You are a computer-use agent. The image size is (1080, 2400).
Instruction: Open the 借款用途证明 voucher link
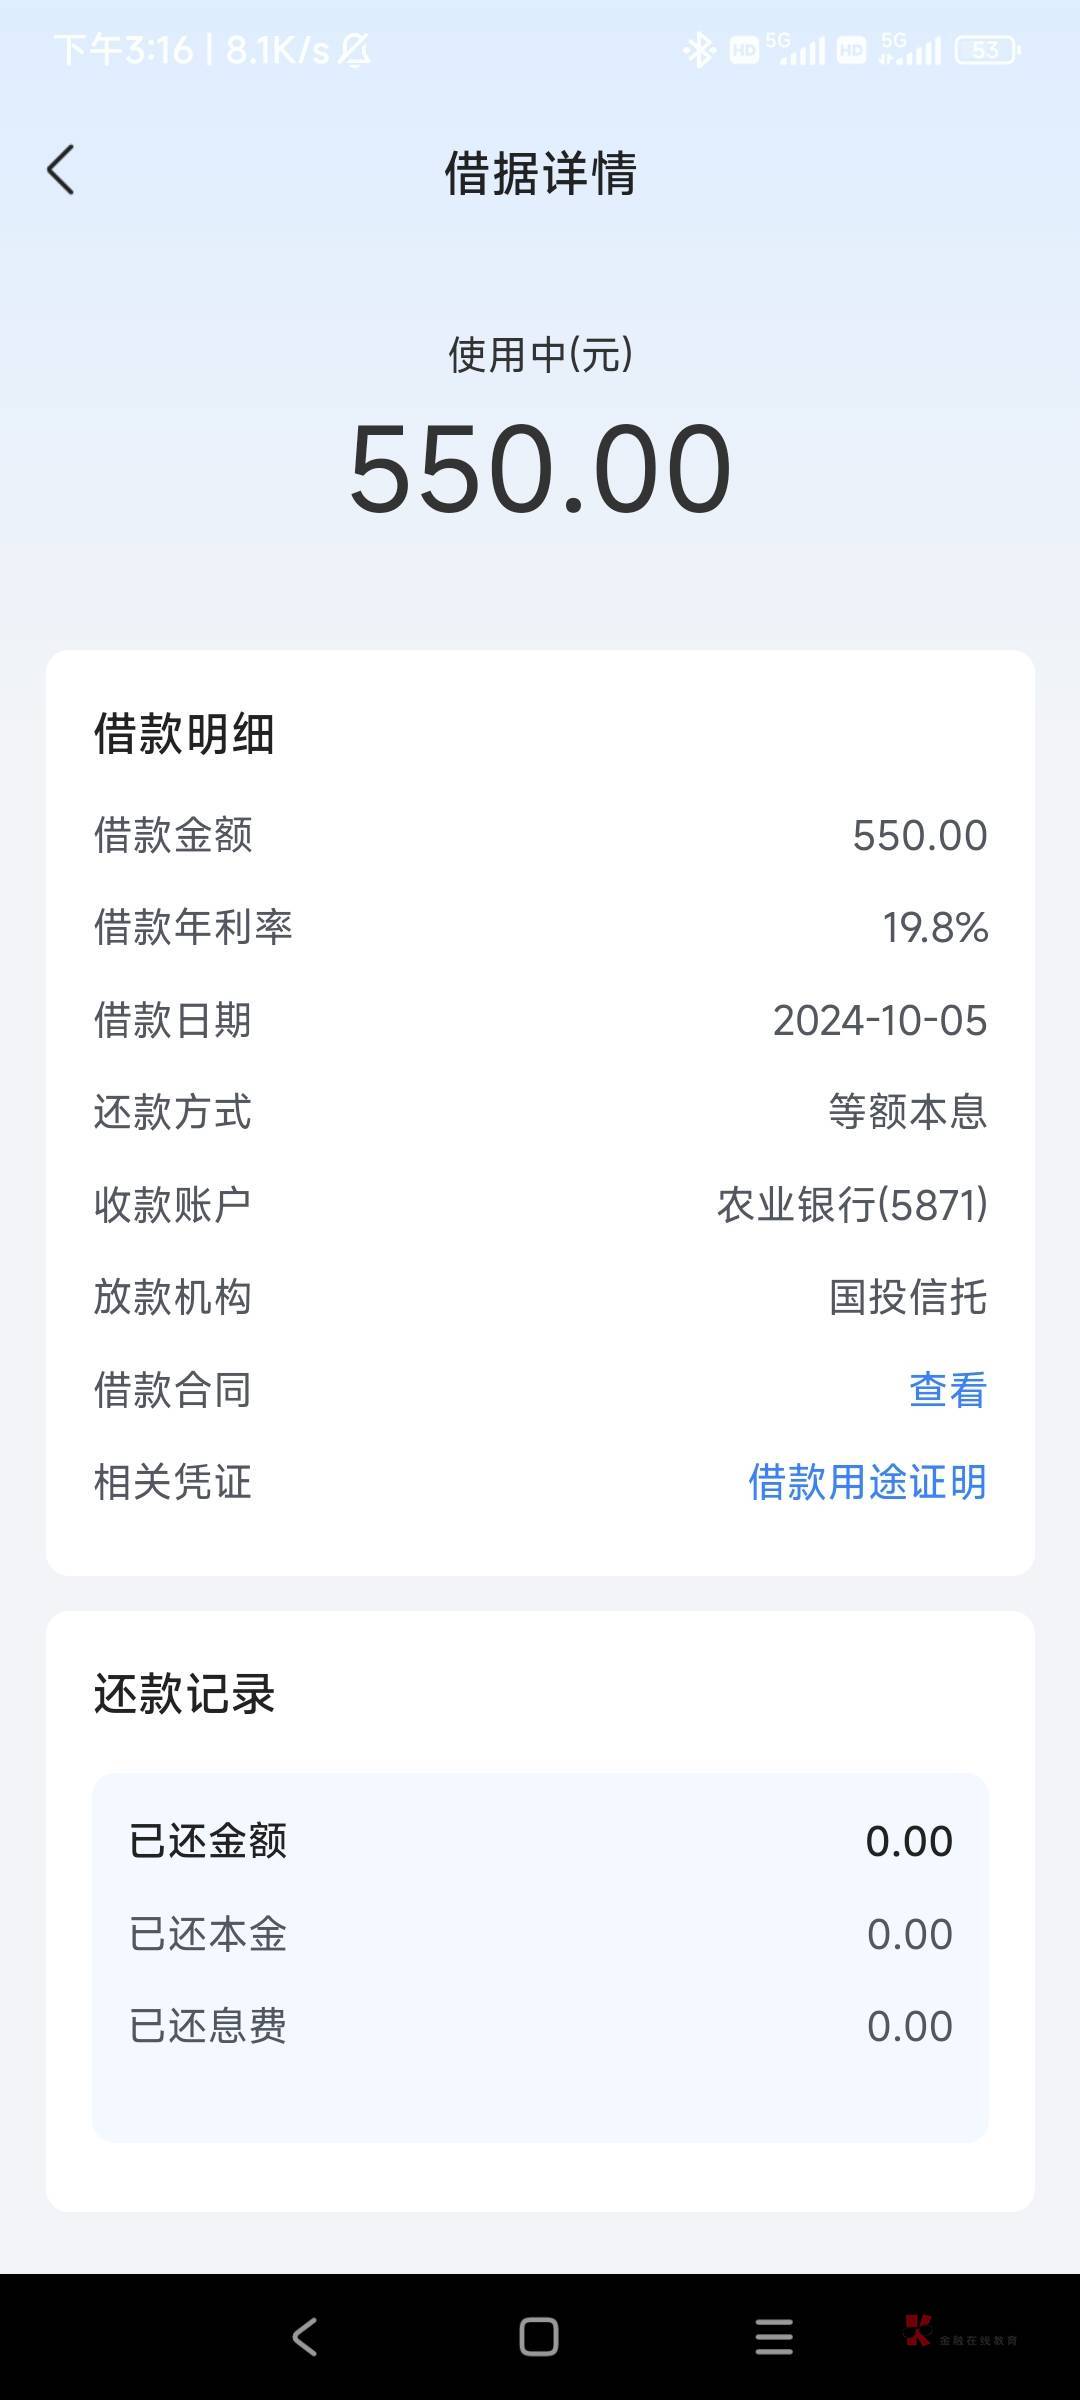[867, 1482]
